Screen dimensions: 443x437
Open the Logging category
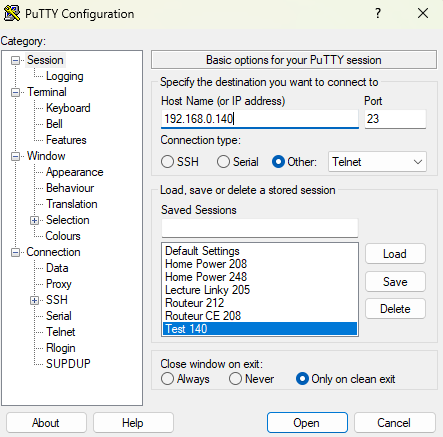click(x=65, y=76)
